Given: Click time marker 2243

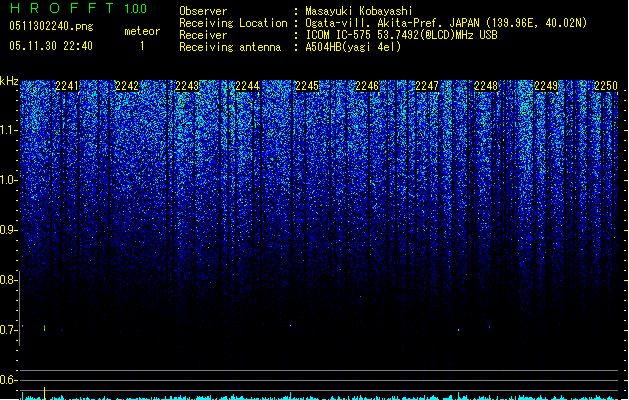Looking at the screenshot, I should (187, 86).
